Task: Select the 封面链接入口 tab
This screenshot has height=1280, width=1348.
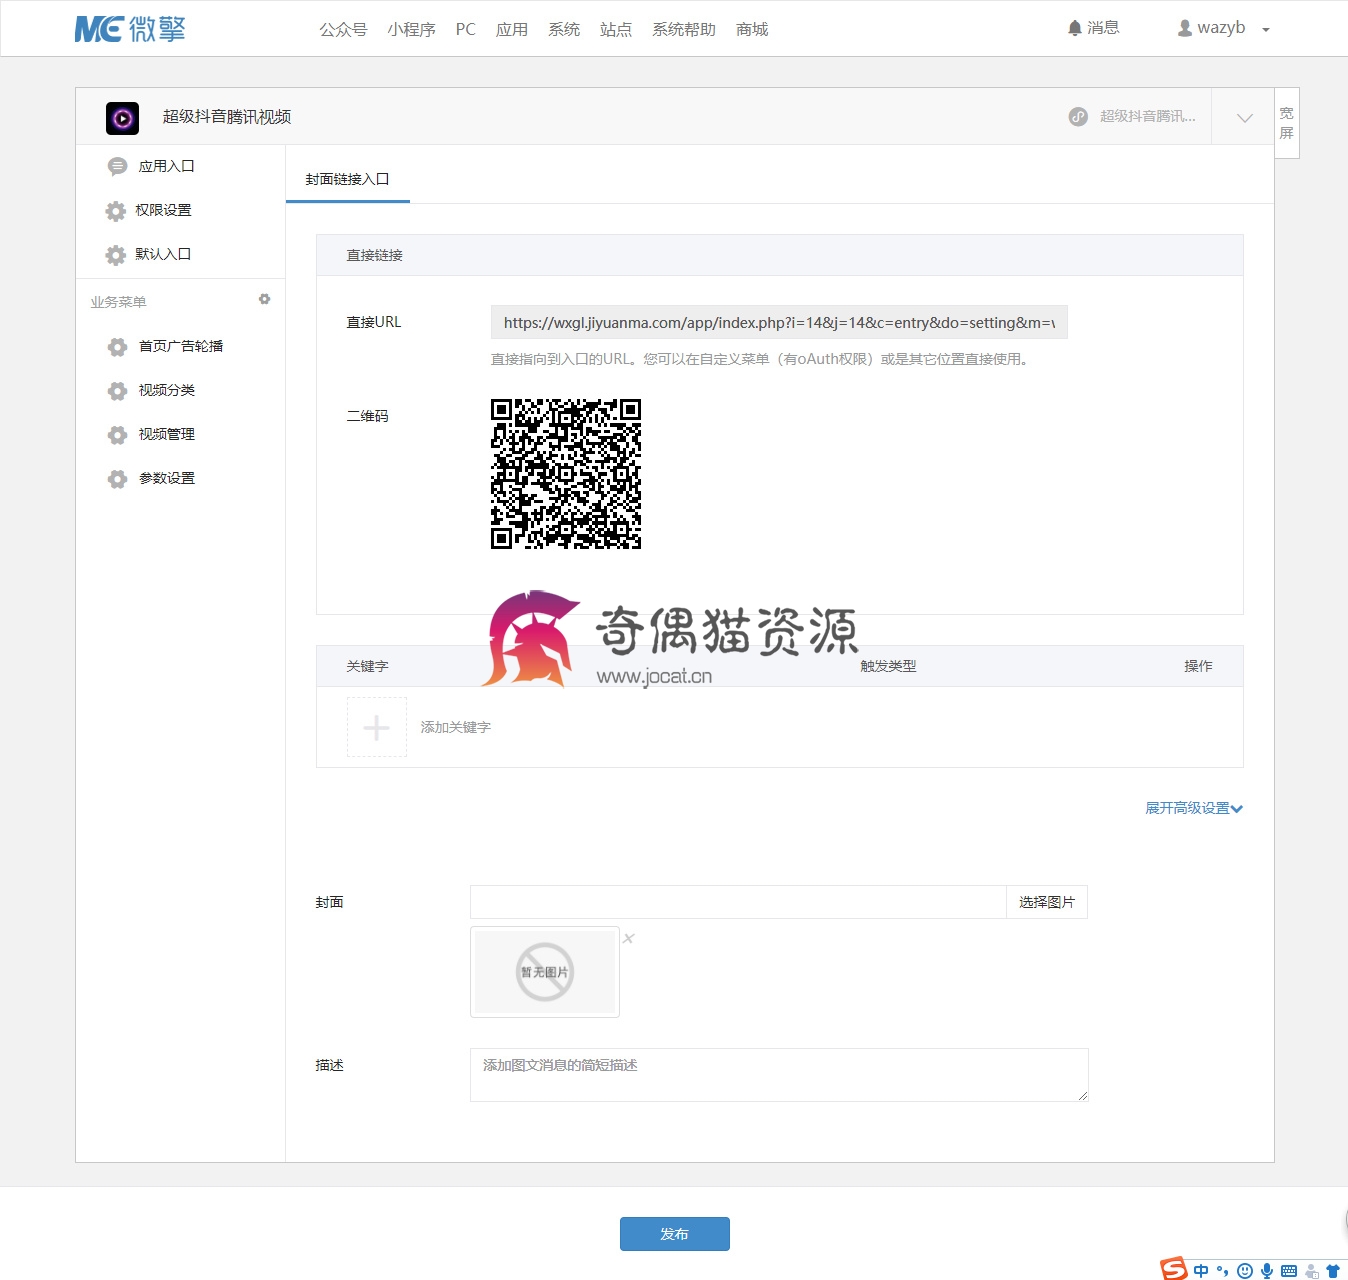Action: point(347,179)
